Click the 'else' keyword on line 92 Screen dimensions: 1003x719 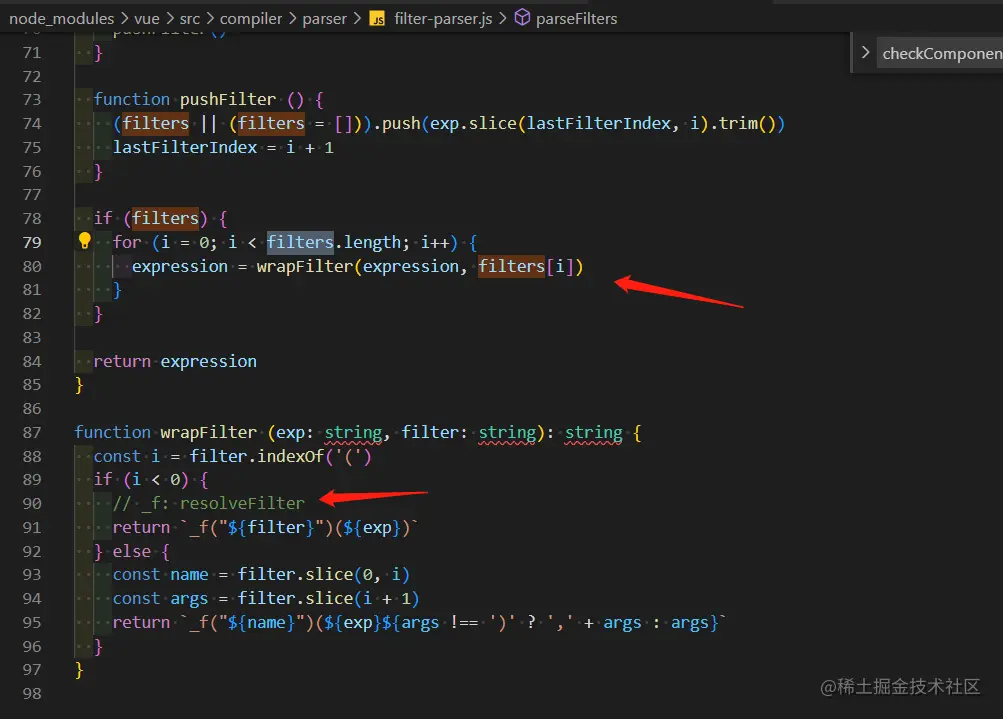coord(132,551)
